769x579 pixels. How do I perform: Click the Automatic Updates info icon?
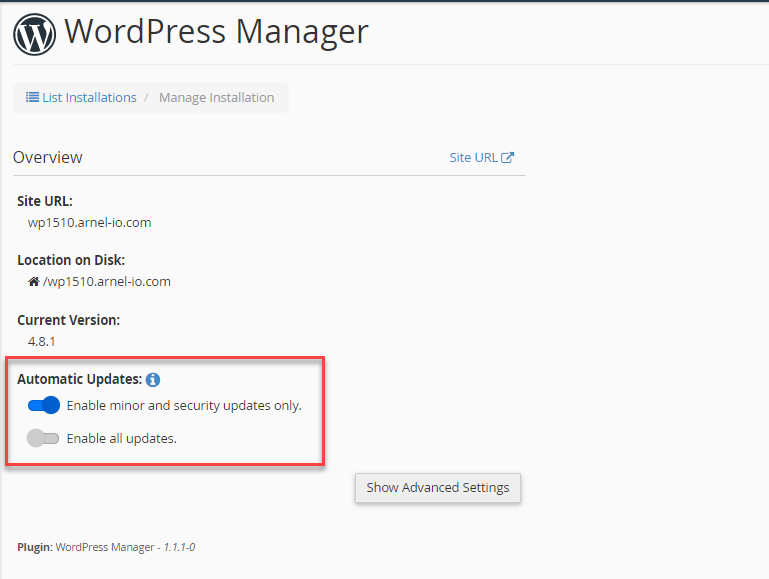(153, 379)
